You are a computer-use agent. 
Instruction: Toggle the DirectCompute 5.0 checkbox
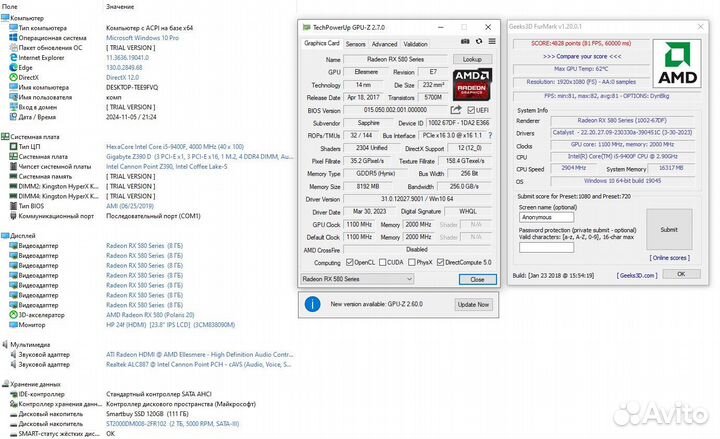pyautogui.click(x=440, y=262)
